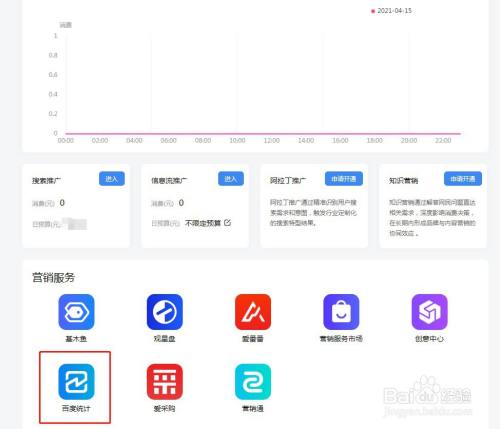This screenshot has height=429, width=500.
Task: Click the 营销服务市场 label text
Action: [341, 339]
